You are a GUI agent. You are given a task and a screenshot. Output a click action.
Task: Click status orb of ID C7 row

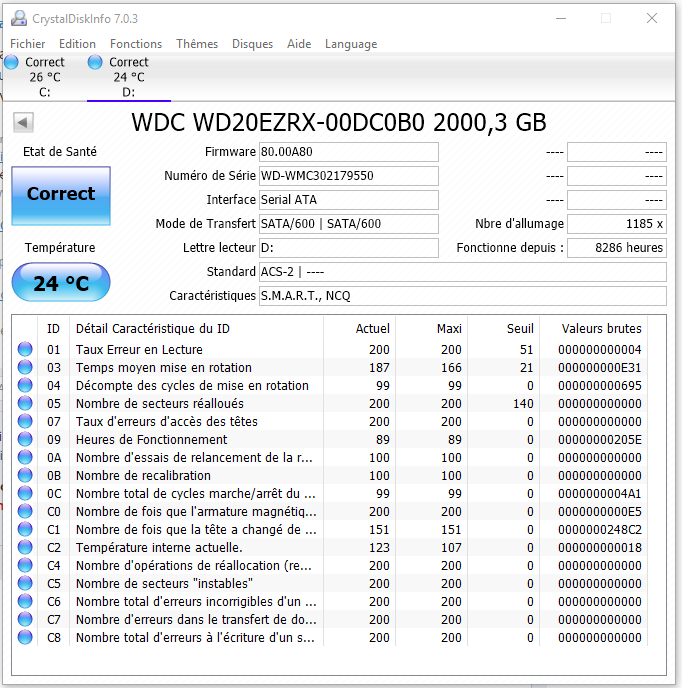[x=25, y=619]
